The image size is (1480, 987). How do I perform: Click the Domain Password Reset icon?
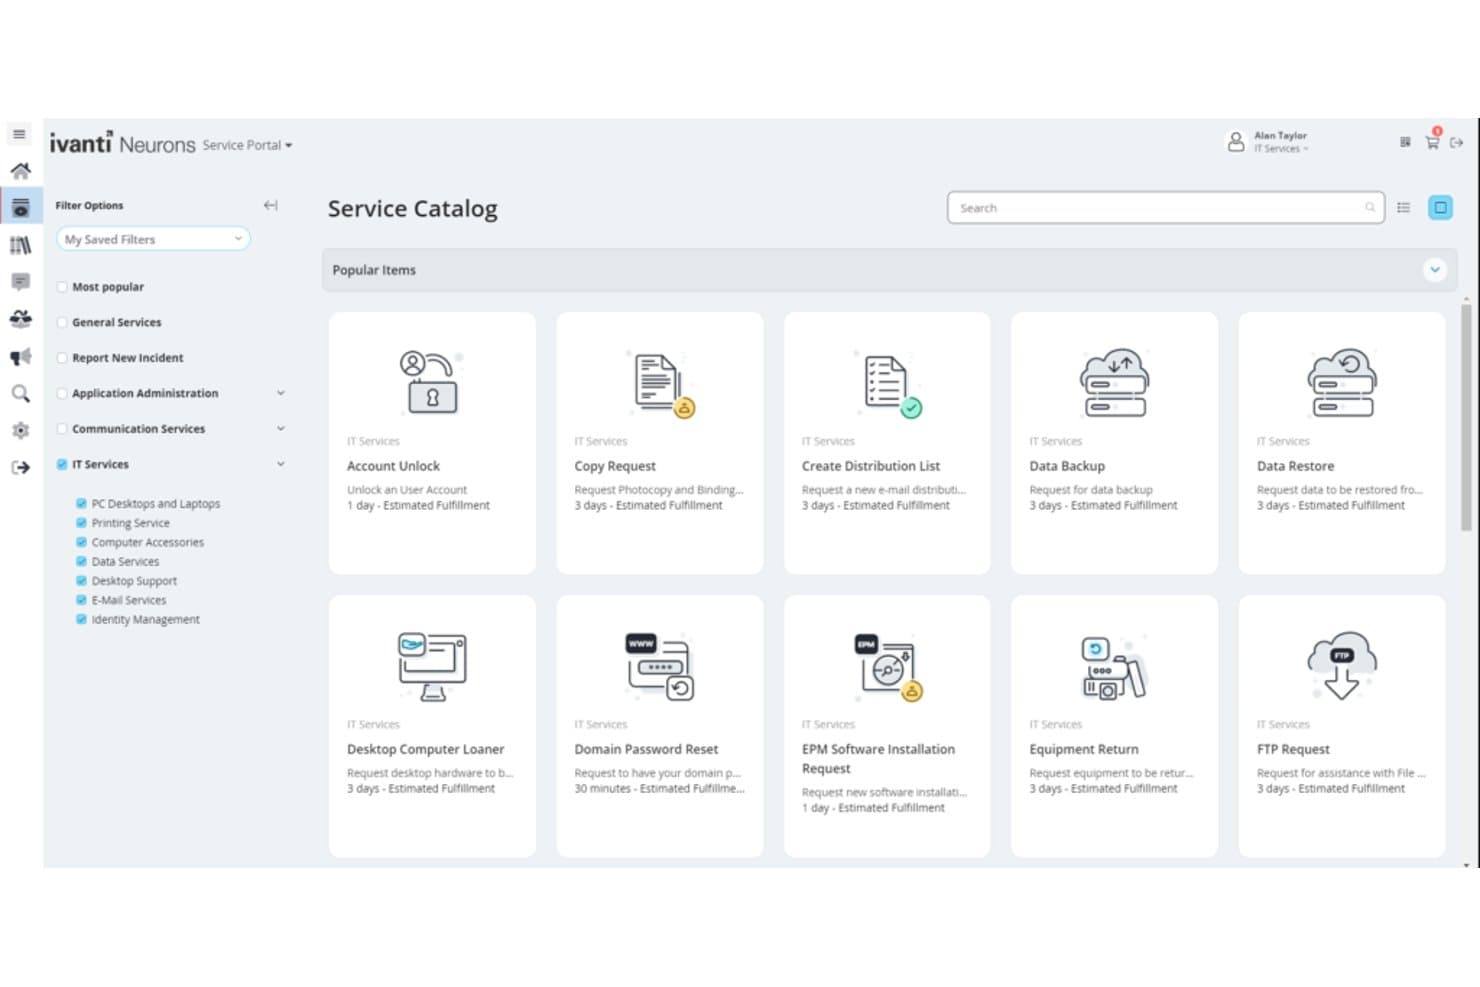pos(659,666)
